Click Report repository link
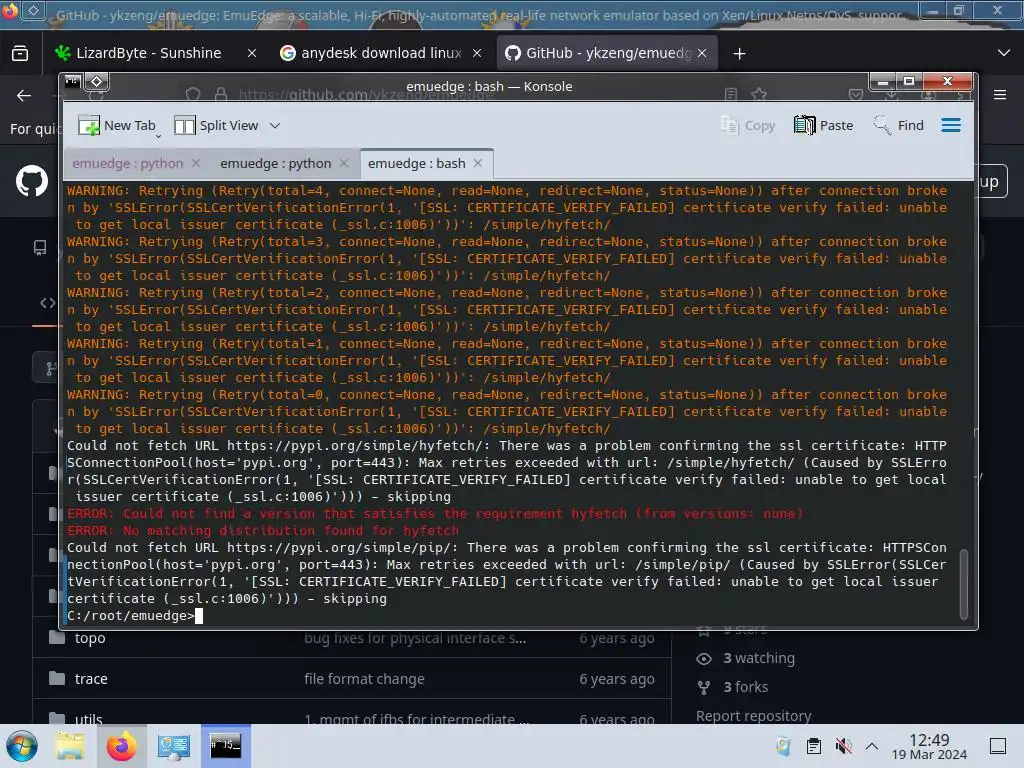Image resolution: width=1024 pixels, height=768 pixels. tap(753, 716)
